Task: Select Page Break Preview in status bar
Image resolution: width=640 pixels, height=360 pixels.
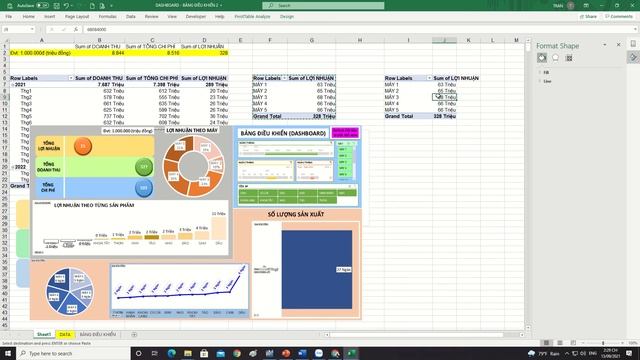Action: pos(573,343)
